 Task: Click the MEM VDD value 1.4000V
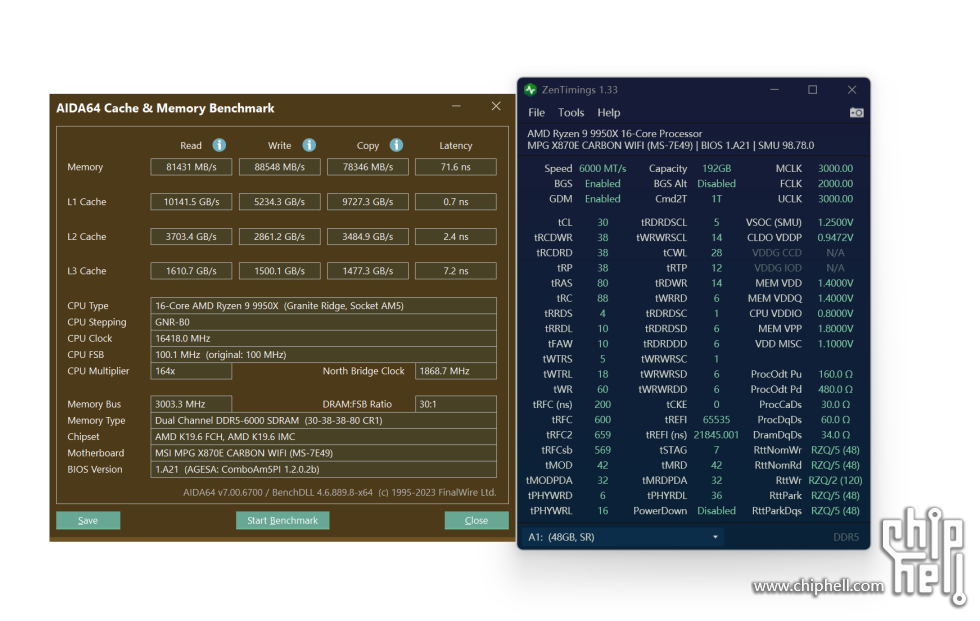coord(836,283)
